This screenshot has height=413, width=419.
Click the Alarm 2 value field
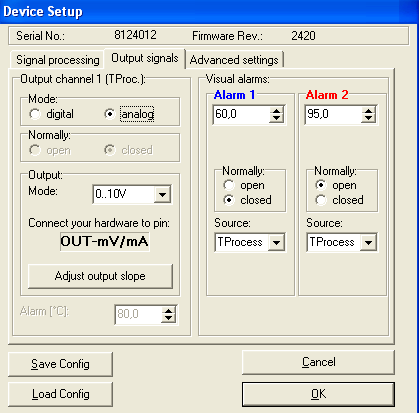pos(333,115)
